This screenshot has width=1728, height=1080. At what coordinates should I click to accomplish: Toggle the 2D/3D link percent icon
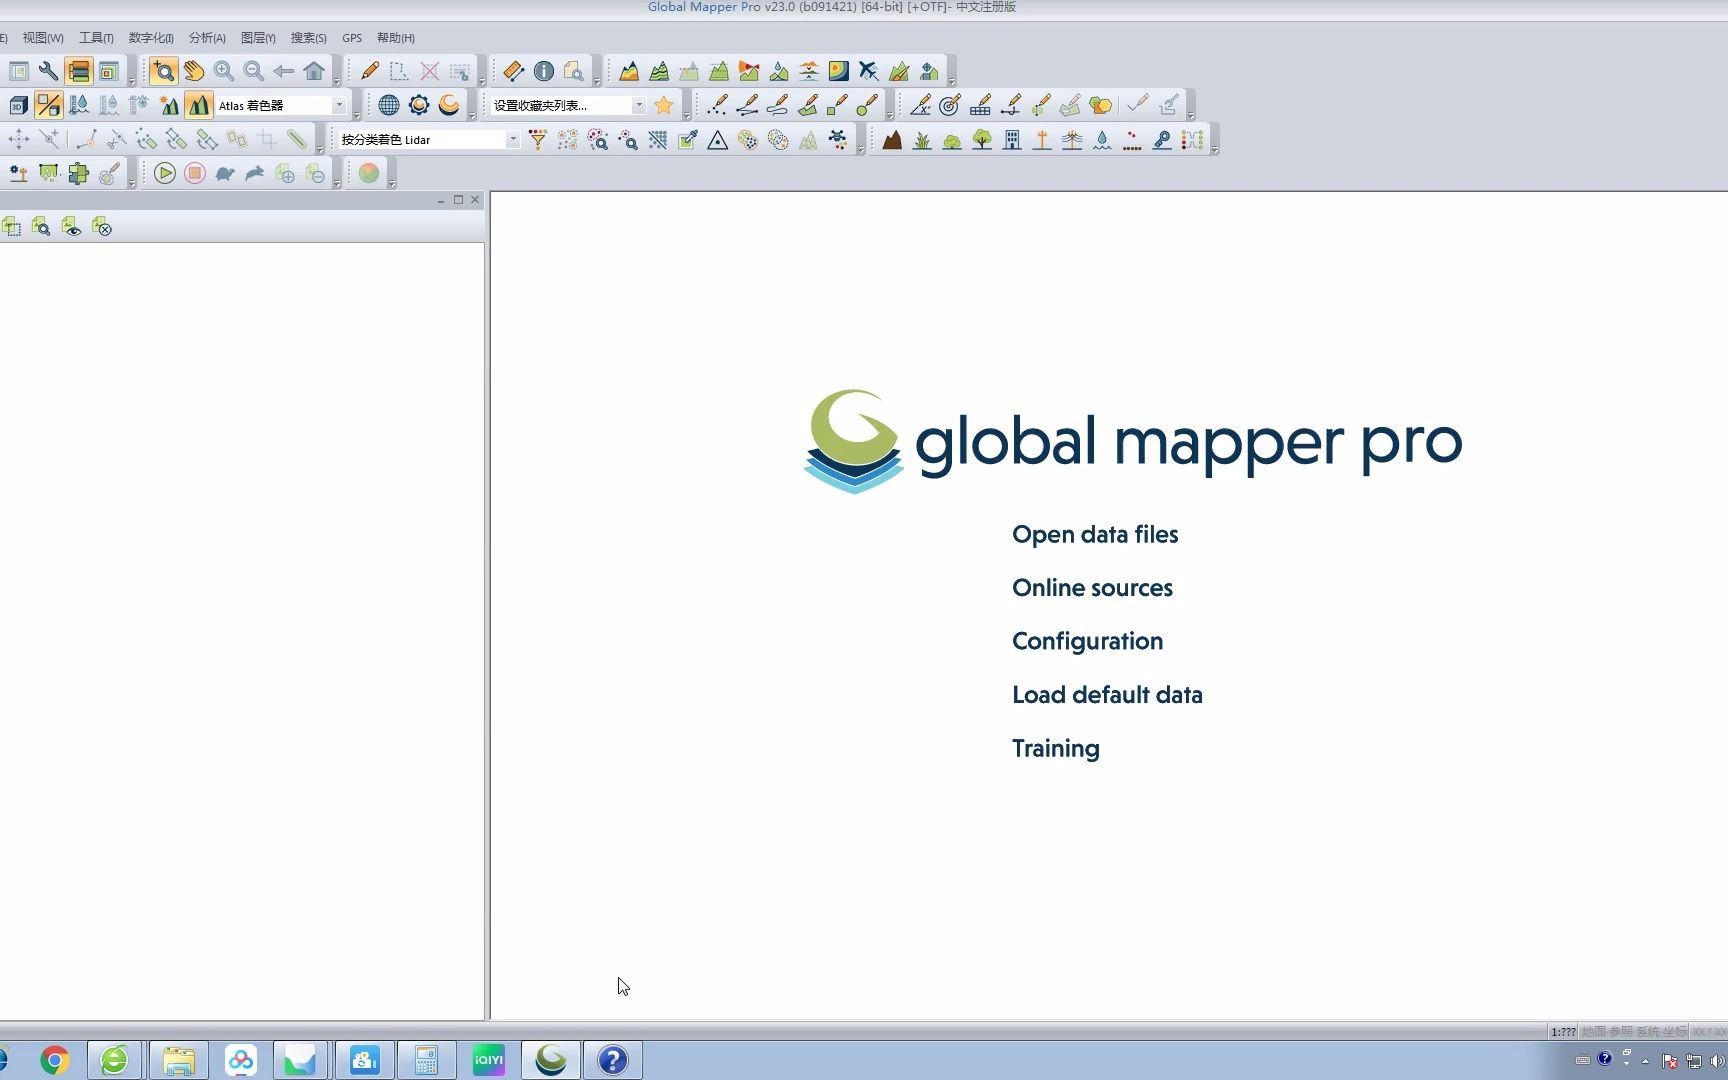[48, 105]
